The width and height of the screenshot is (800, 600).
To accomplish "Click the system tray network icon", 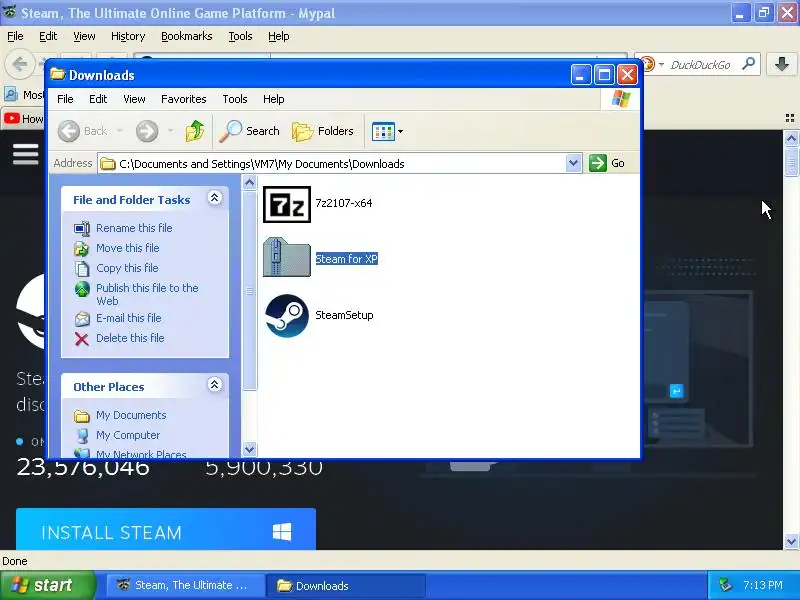I will pos(725,585).
